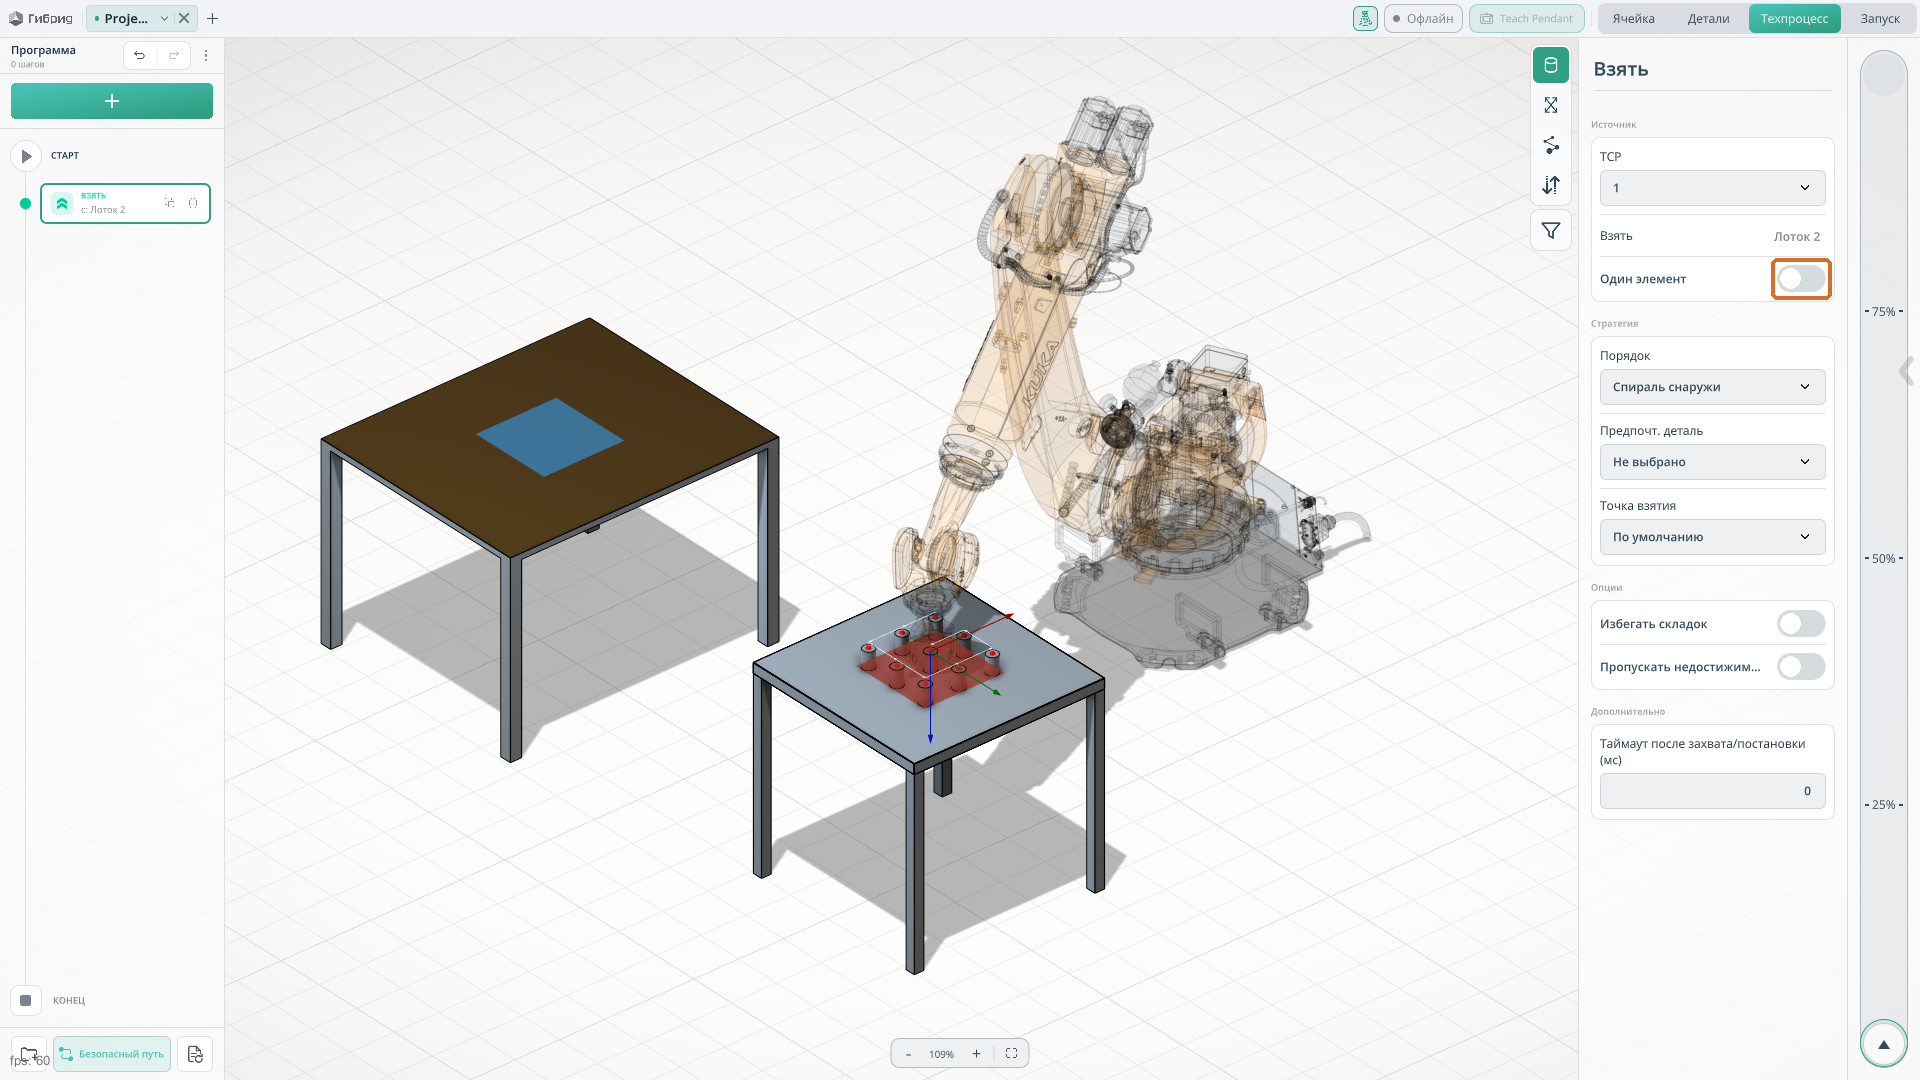Duplicate the Взять step

[169, 203]
